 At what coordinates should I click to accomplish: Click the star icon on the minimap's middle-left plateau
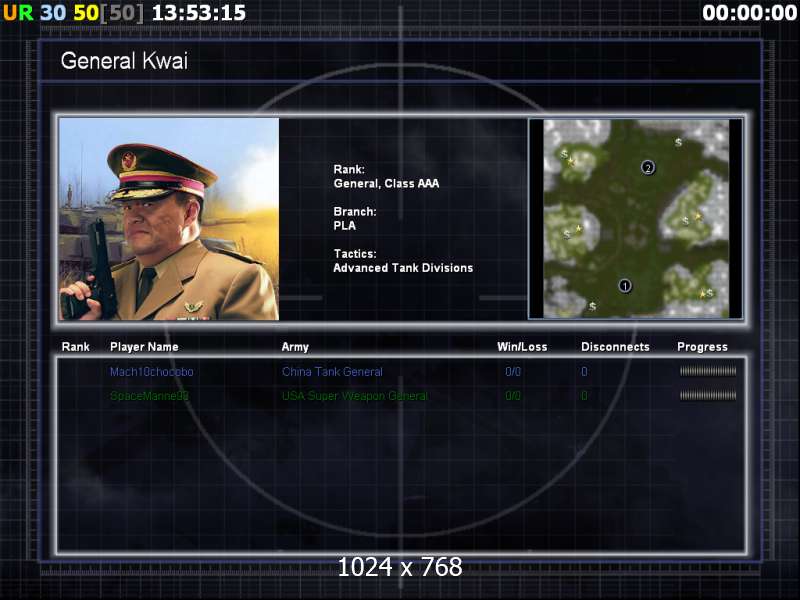[x=578, y=228]
